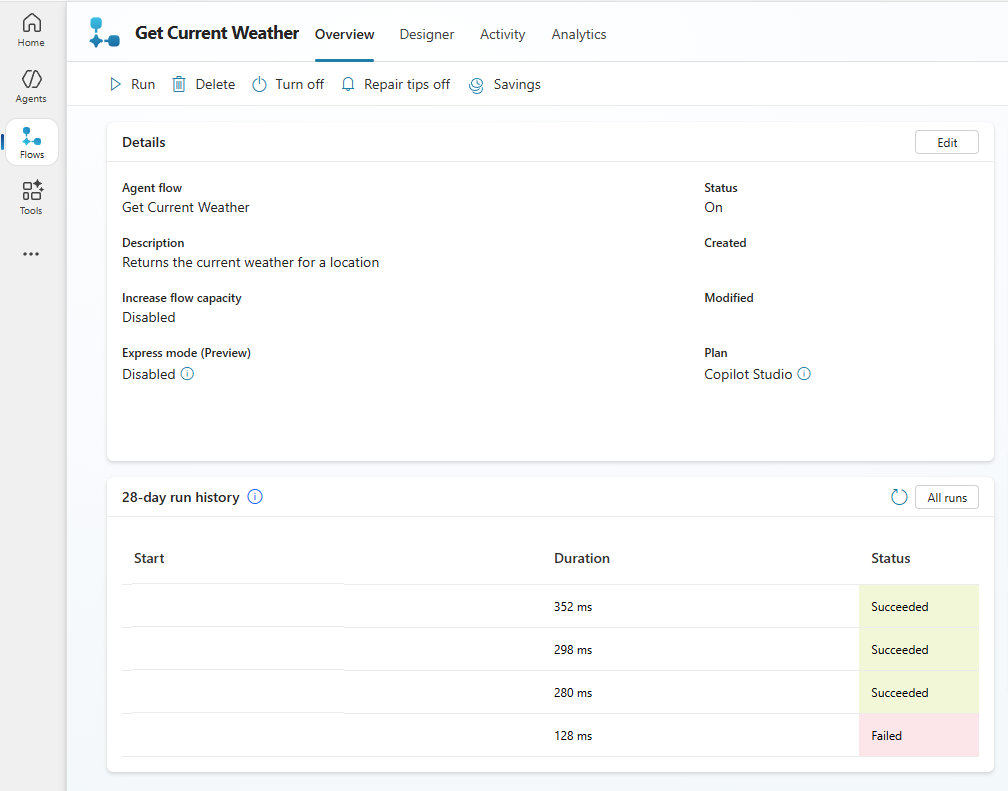Refresh the run history list
The height and width of the screenshot is (791, 1008).
coord(899,497)
